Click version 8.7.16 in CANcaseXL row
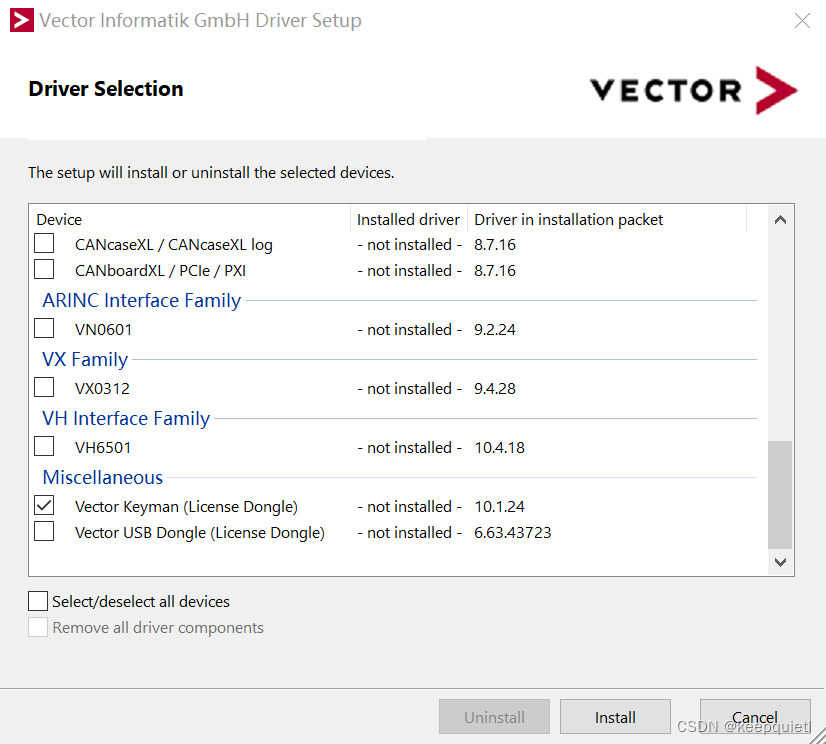 tap(495, 244)
